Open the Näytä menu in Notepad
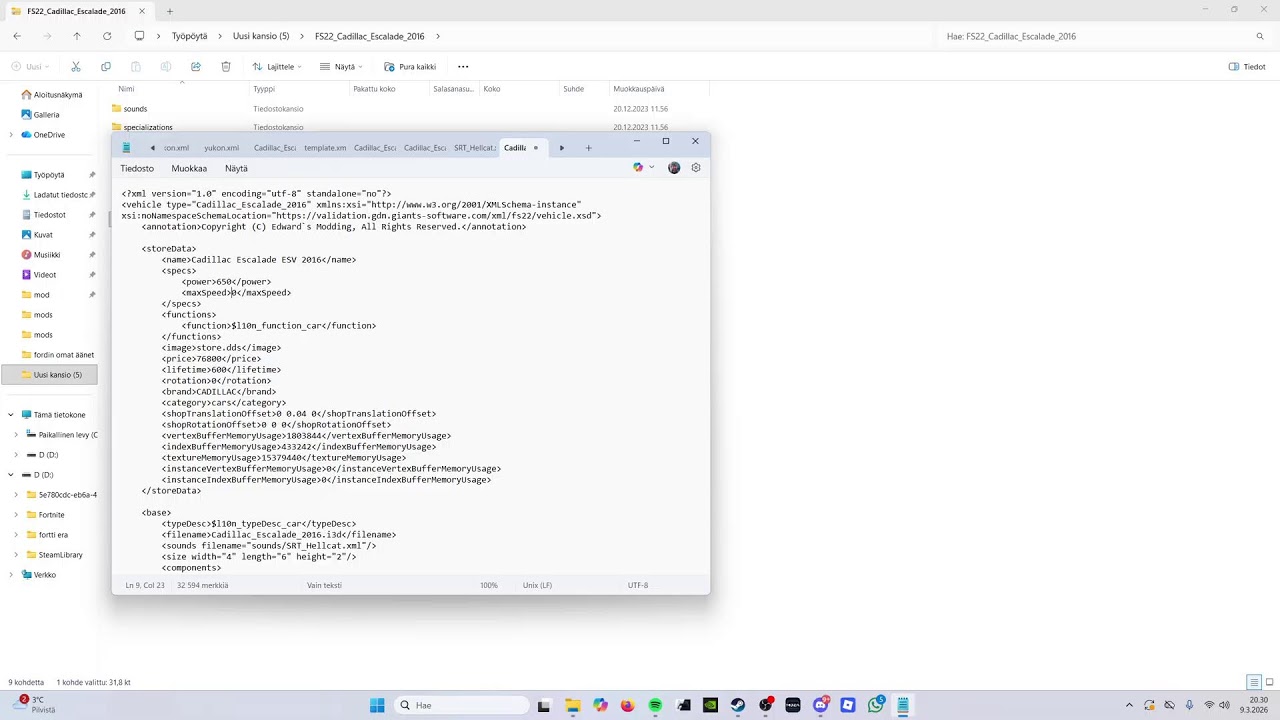Screen dimensions: 1280x720 pyautogui.click(x=236, y=169)
